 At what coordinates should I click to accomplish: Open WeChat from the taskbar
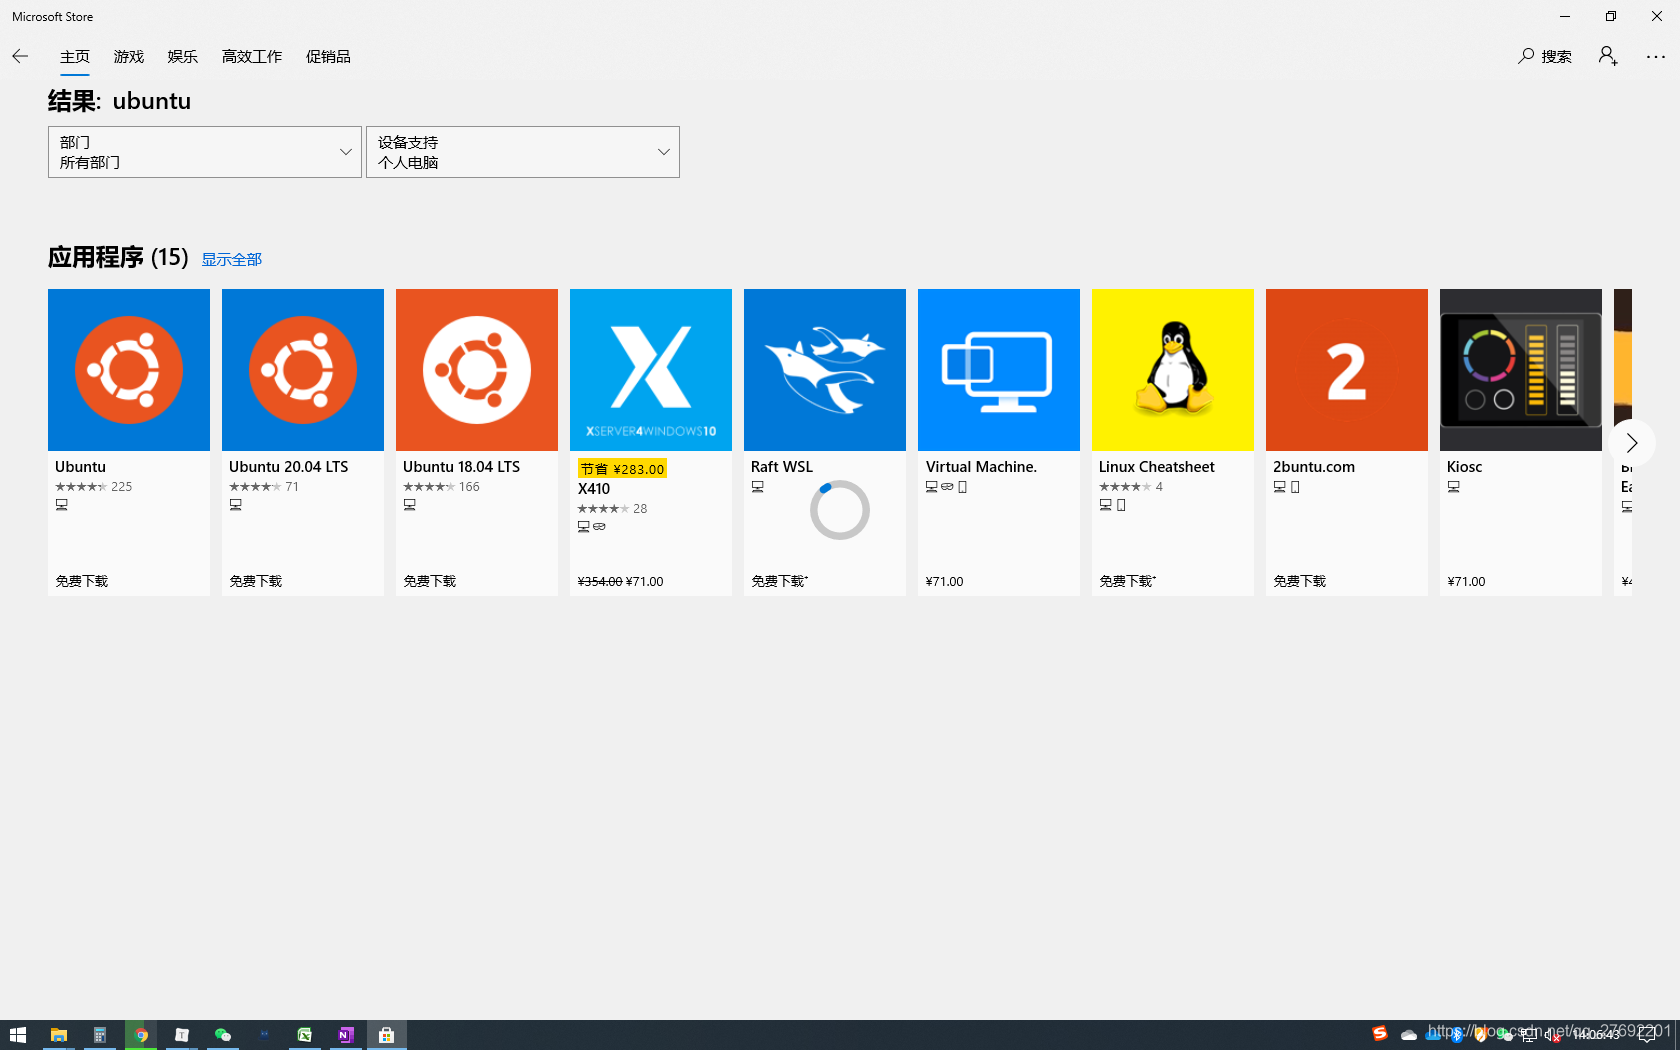pyautogui.click(x=223, y=1035)
